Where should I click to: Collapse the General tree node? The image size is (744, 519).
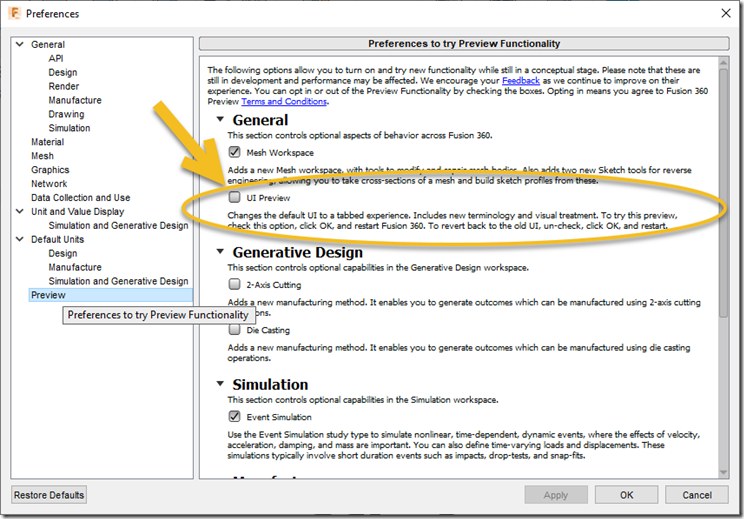[x=20, y=44]
